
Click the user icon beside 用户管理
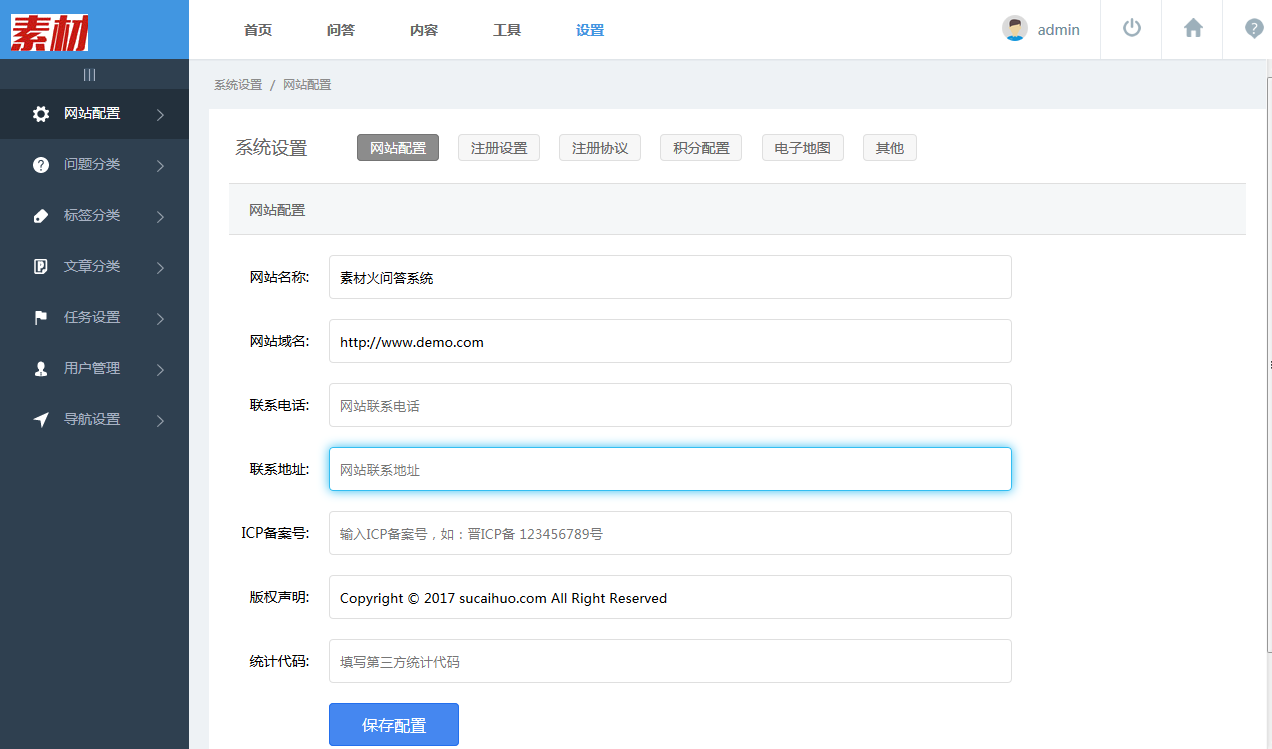pos(41,369)
